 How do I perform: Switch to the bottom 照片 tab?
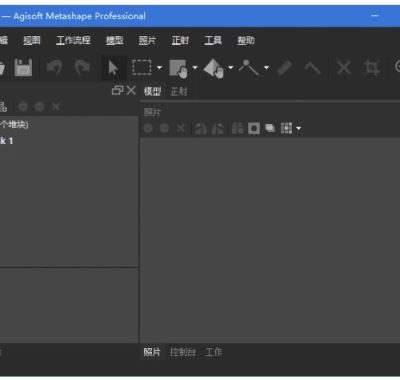[x=152, y=352]
